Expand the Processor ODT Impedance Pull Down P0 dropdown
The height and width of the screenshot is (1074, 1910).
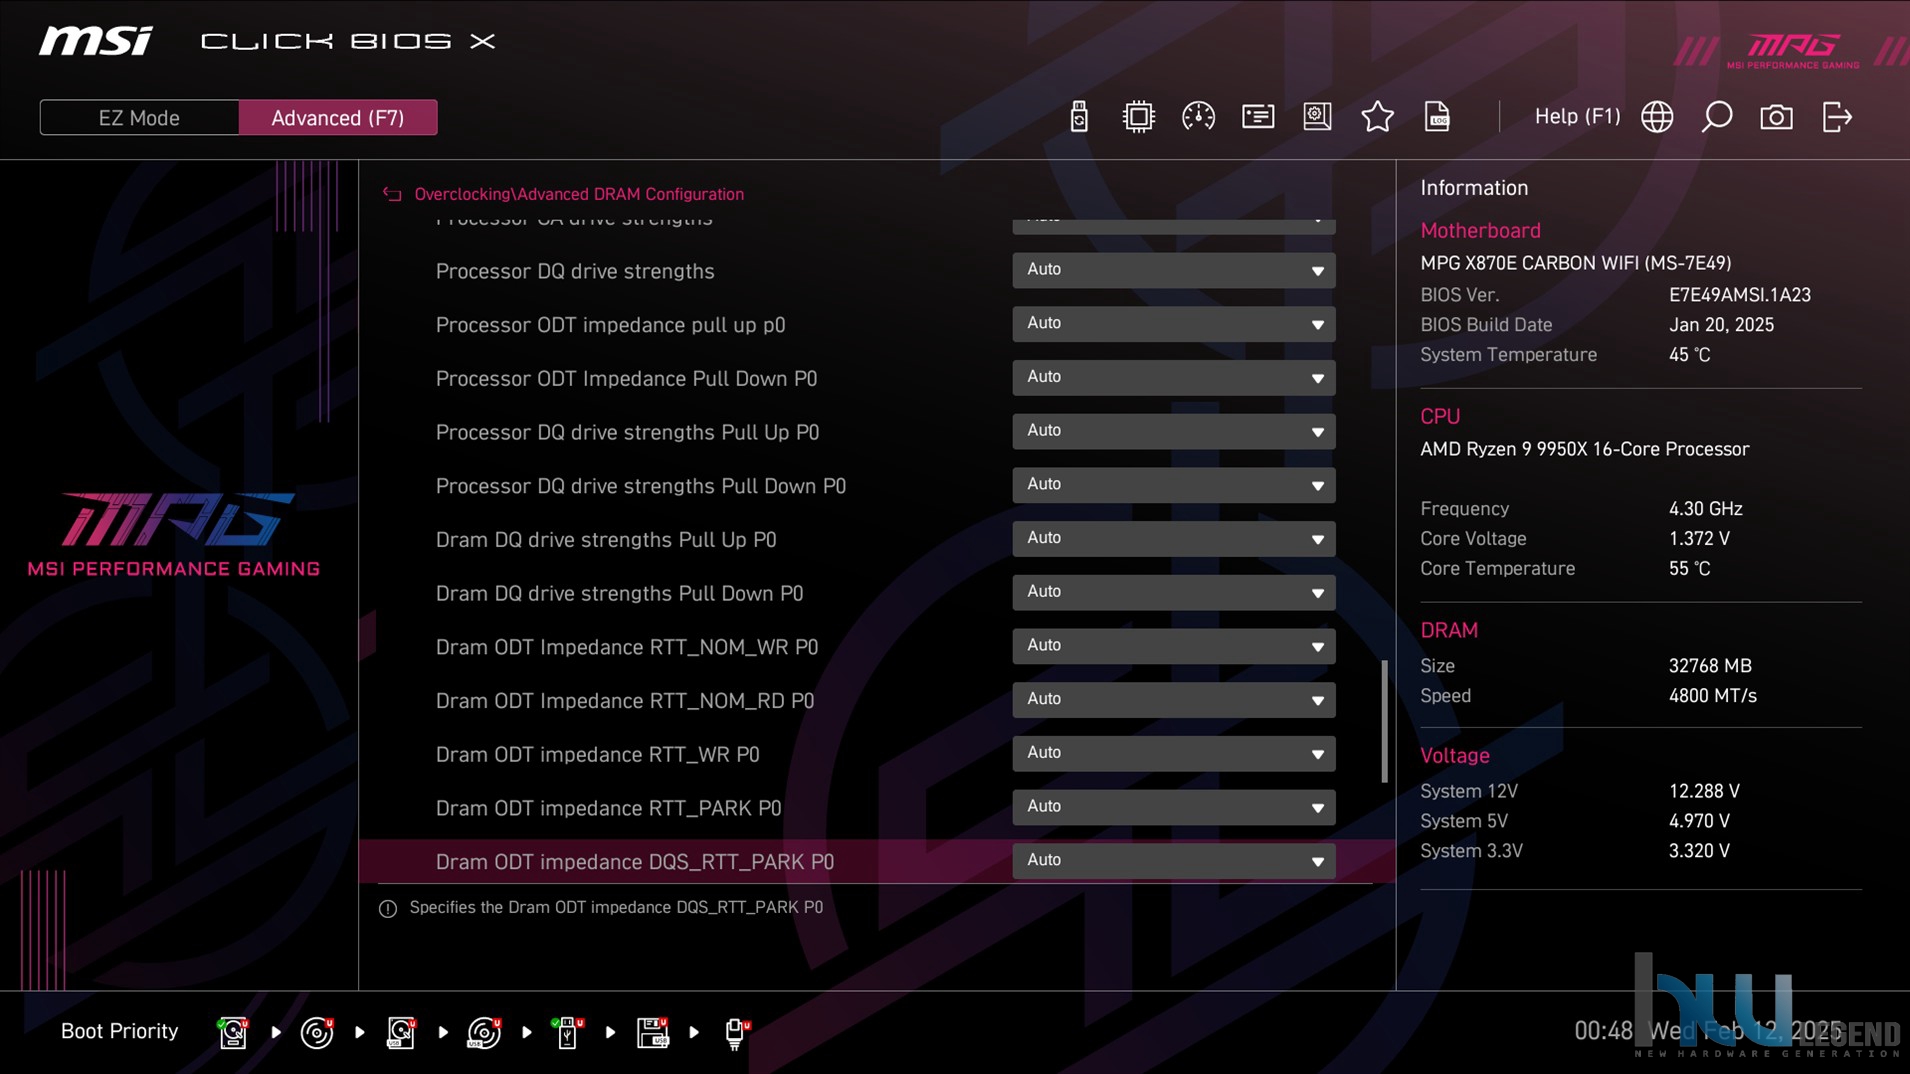[x=1173, y=378]
